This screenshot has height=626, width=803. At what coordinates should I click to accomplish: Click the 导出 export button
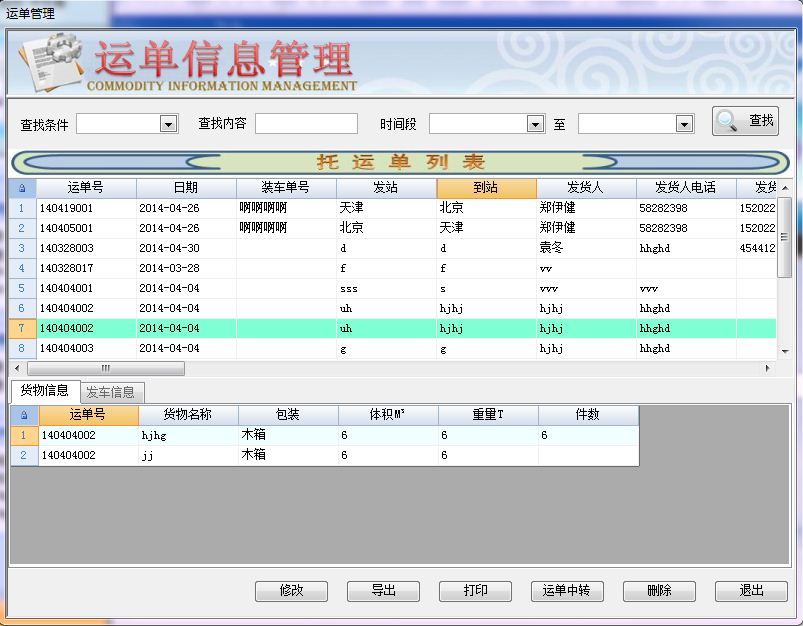pos(383,591)
